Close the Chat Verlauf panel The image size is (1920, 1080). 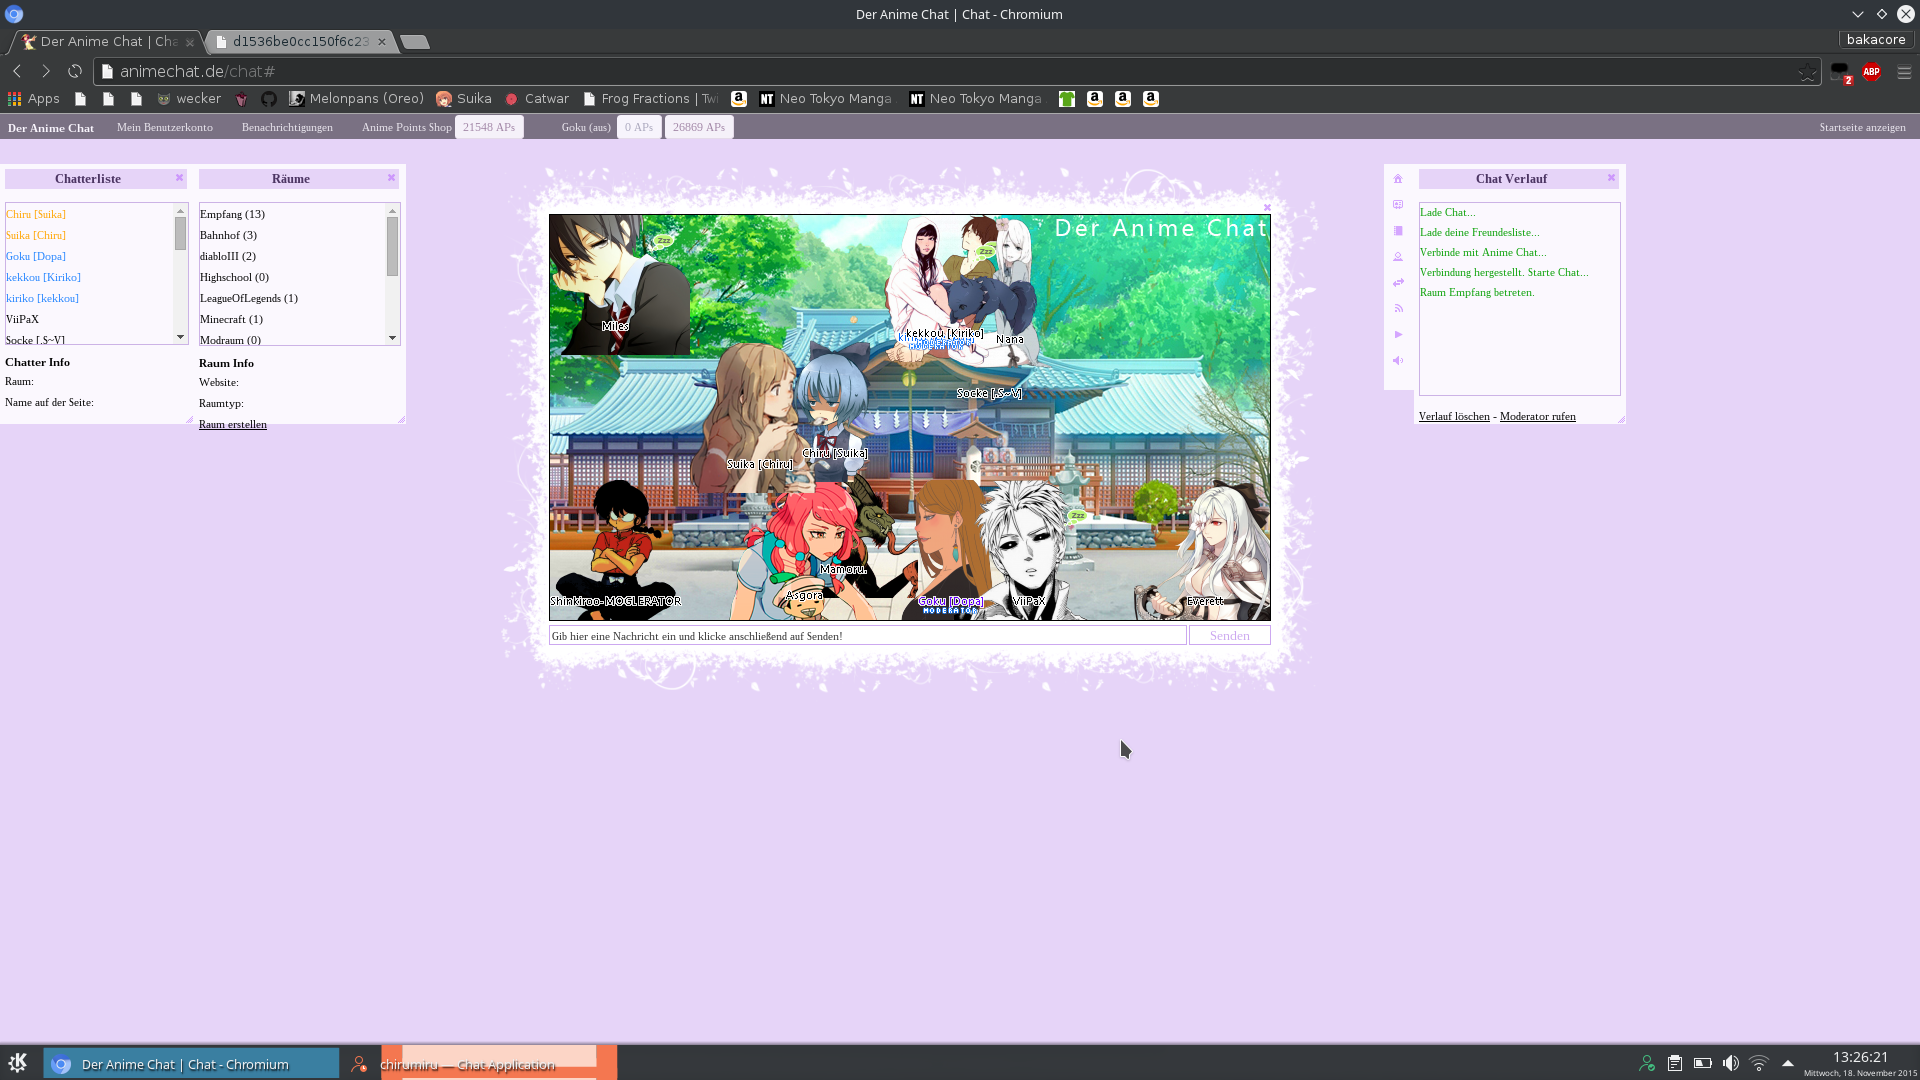(x=1611, y=178)
